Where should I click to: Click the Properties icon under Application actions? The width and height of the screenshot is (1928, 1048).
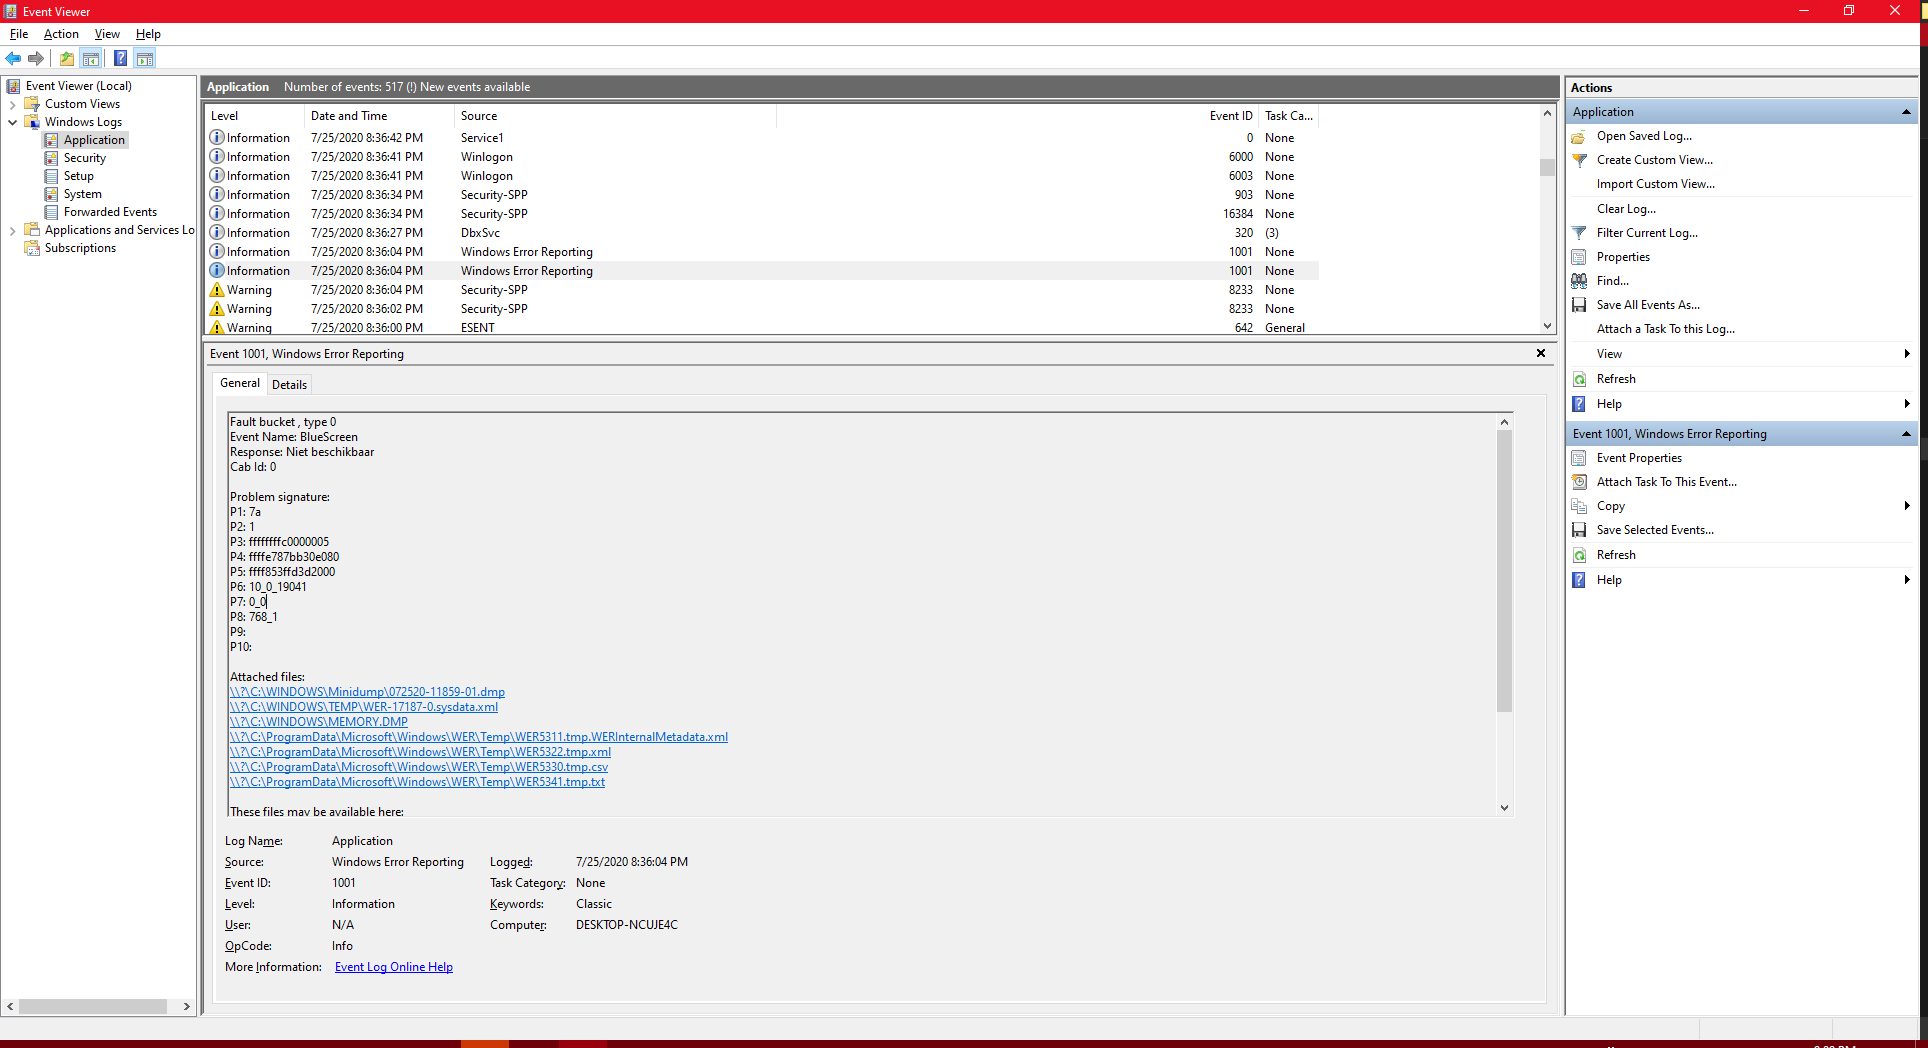coord(1579,257)
